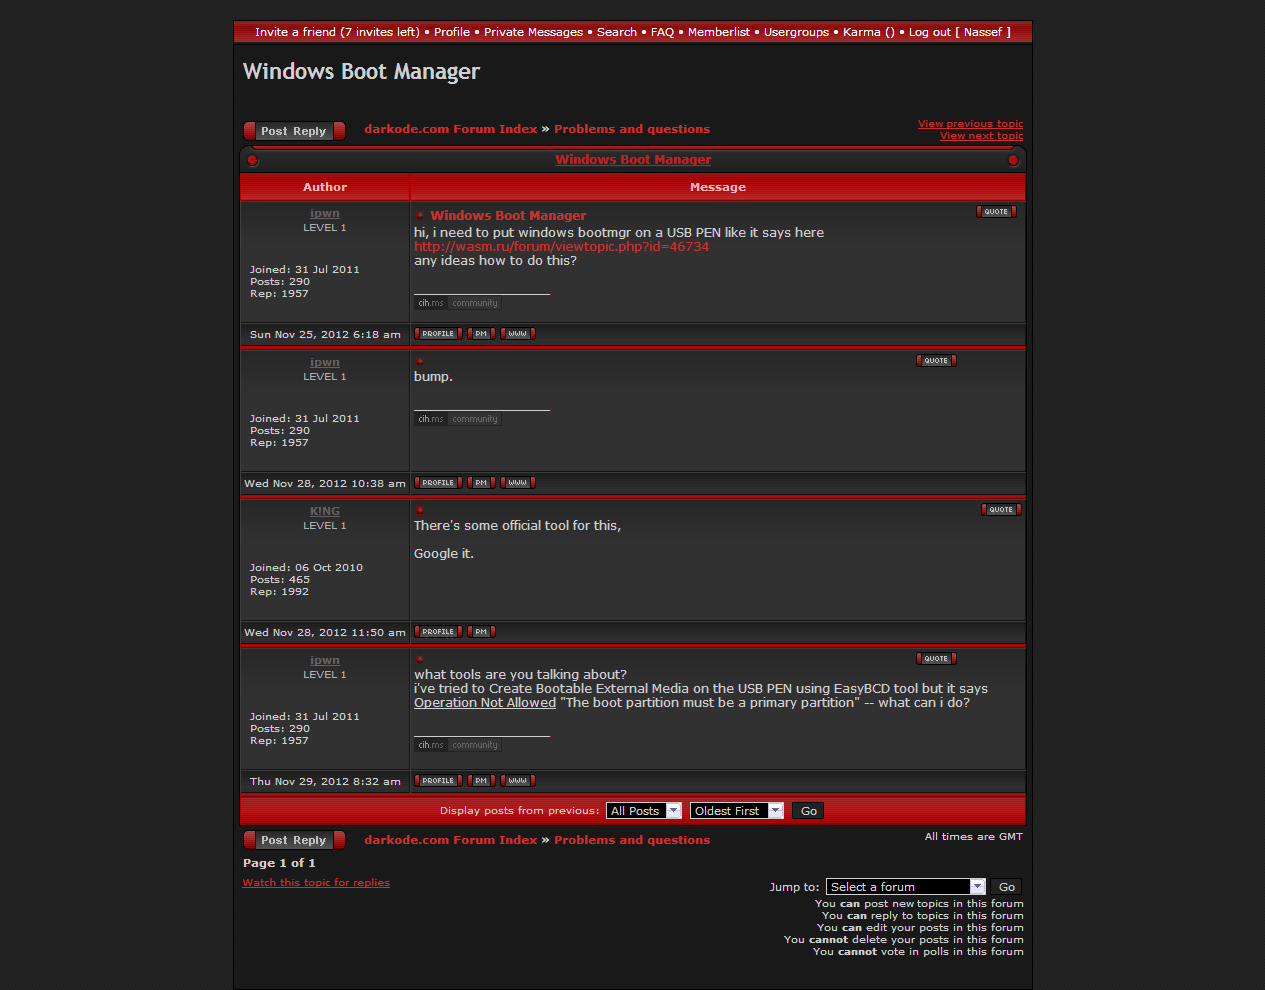
Task: Click the top Post Reply button
Action: 294,131
